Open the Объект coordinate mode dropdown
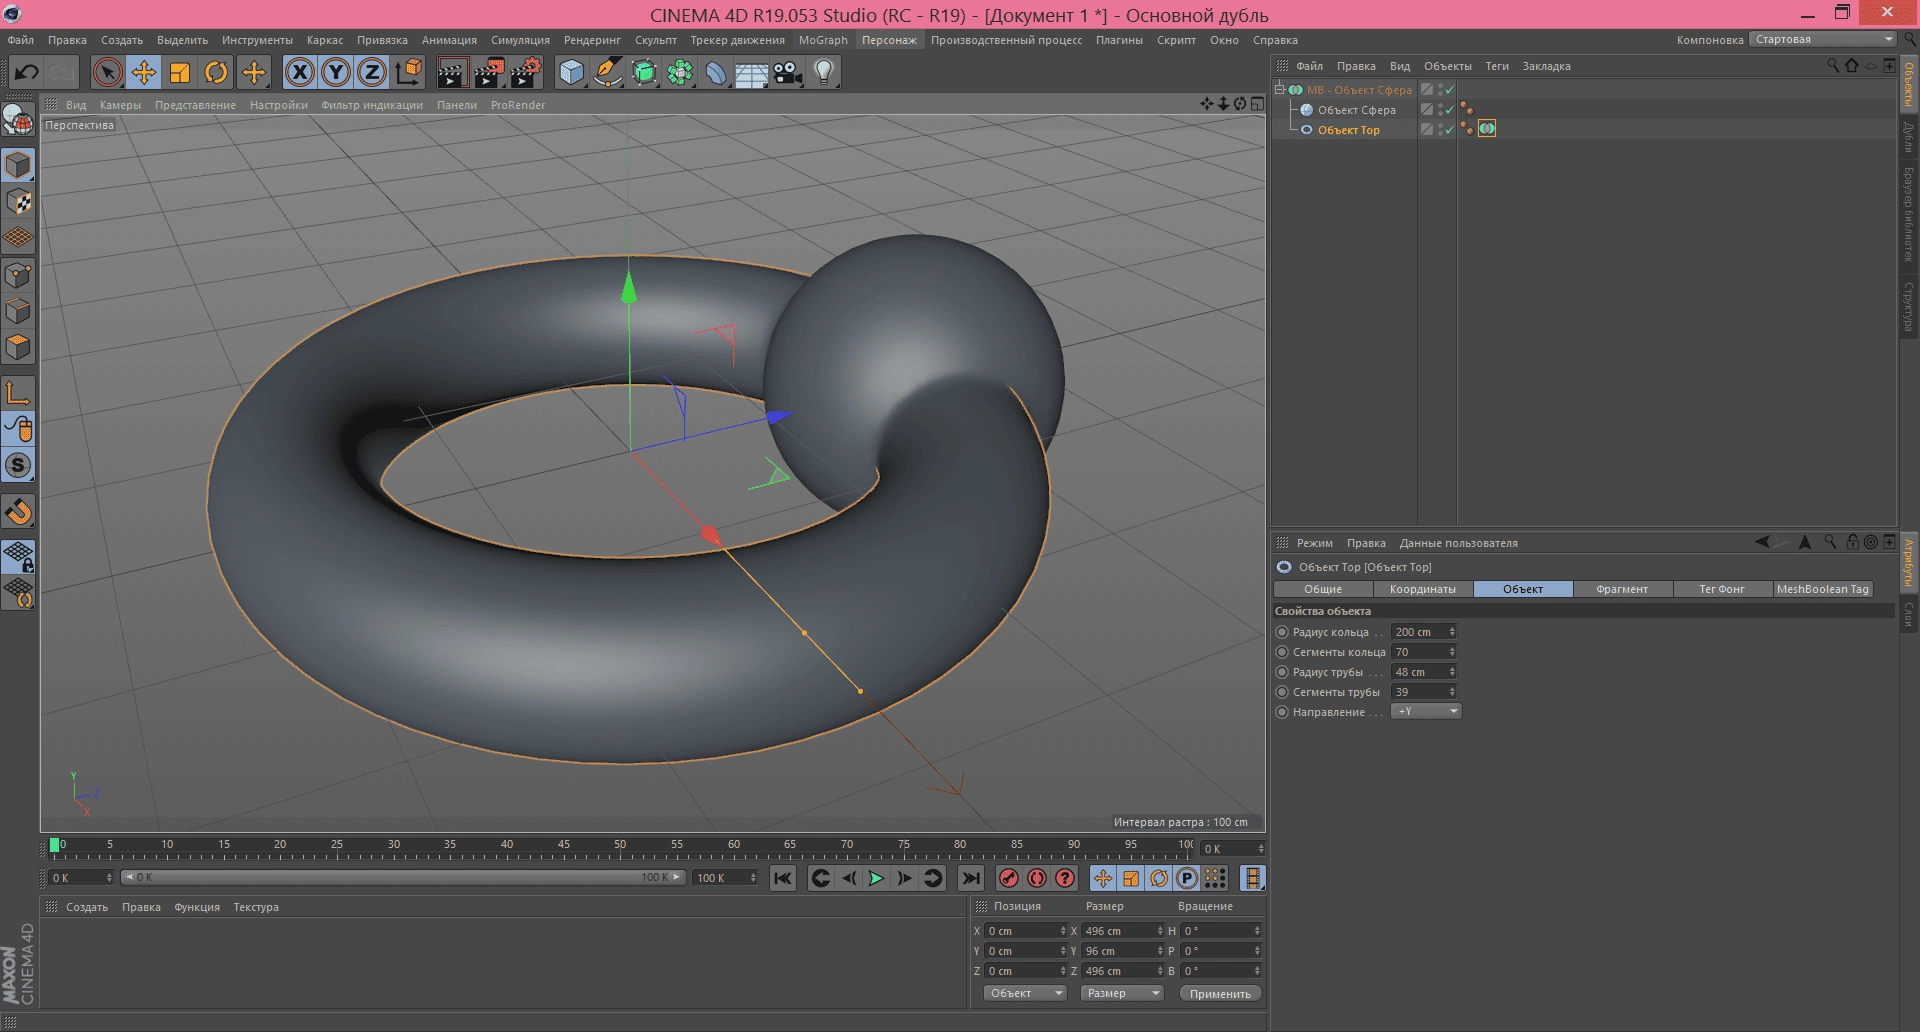This screenshot has height=1032, width=1920. 1024,993
